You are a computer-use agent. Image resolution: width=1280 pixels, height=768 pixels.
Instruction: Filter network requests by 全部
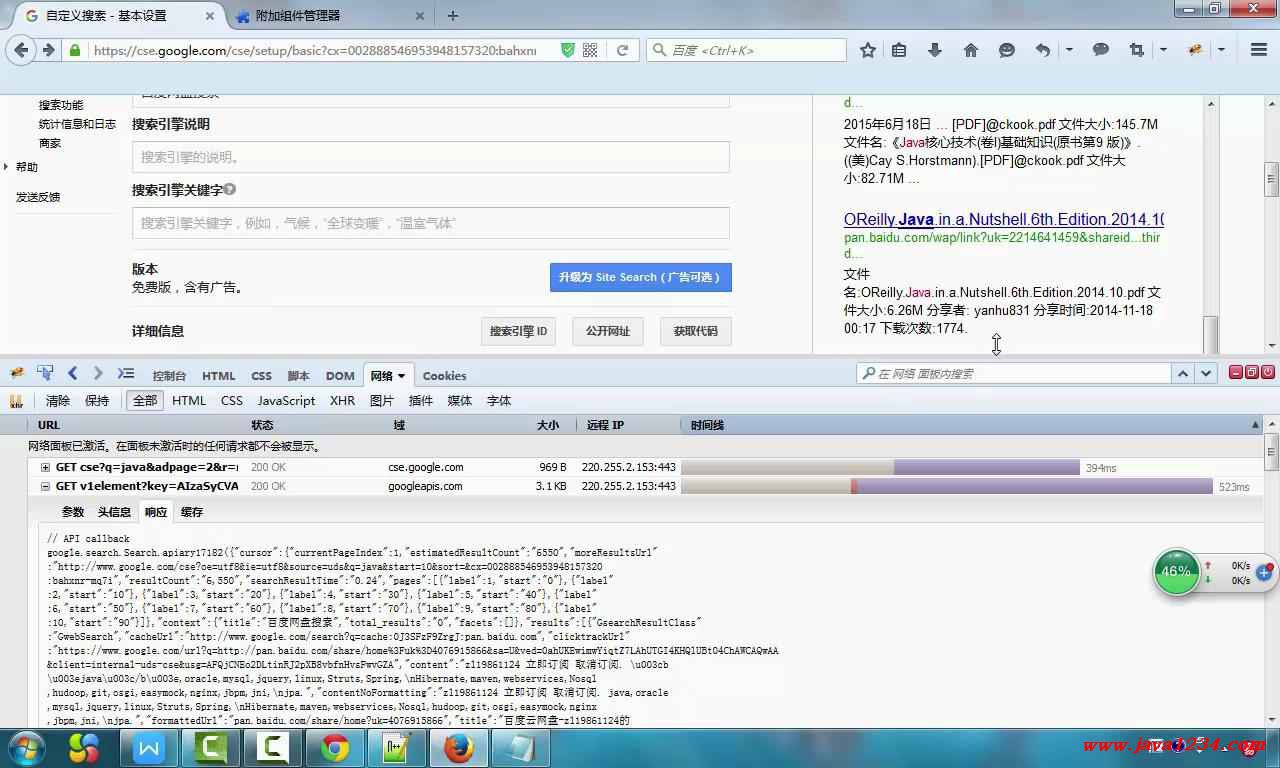pyautogui.click(x=145, y=401)
